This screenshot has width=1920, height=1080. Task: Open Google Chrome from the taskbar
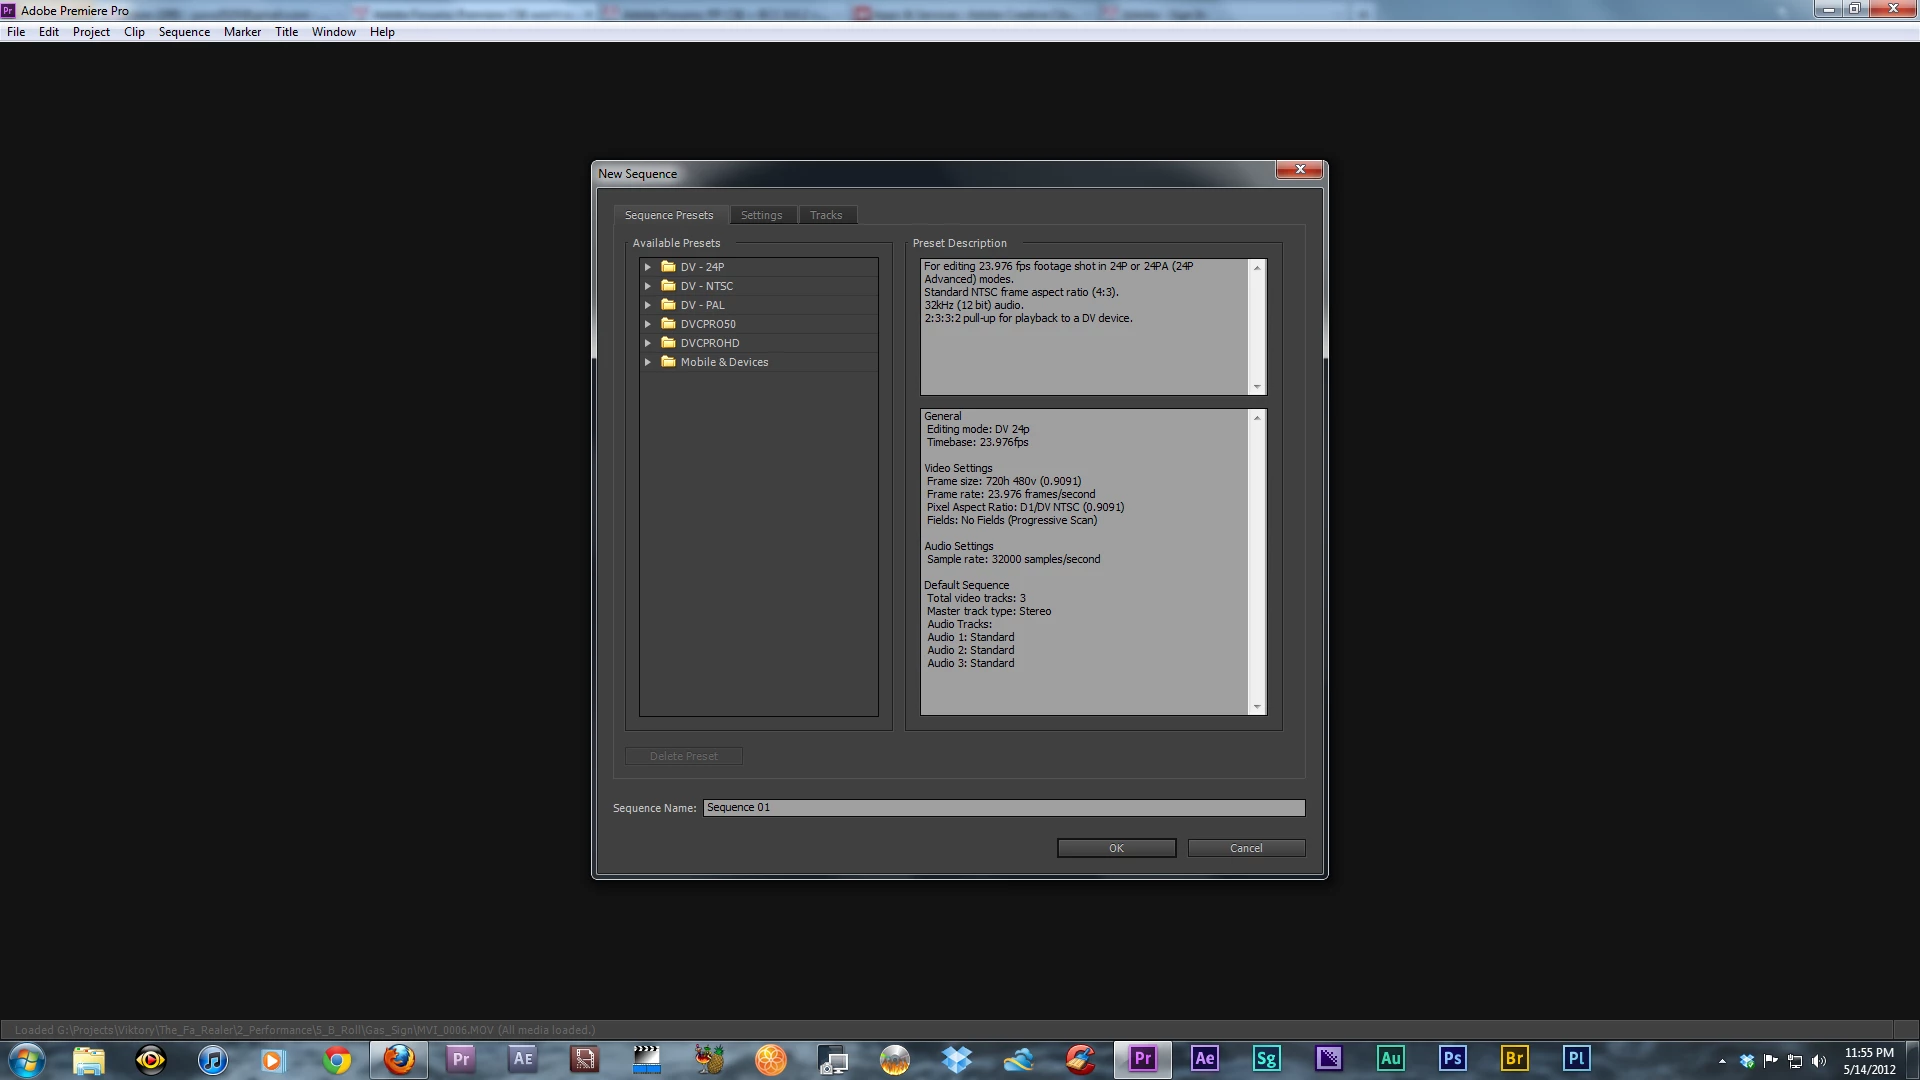click(x=337, y=1060)
